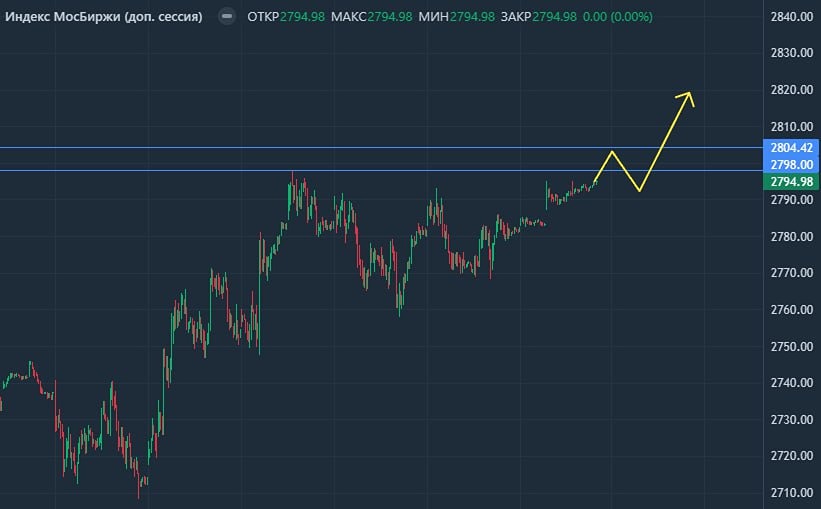Select the lower horizontal line at 2798.00

[x=381, y=170]
